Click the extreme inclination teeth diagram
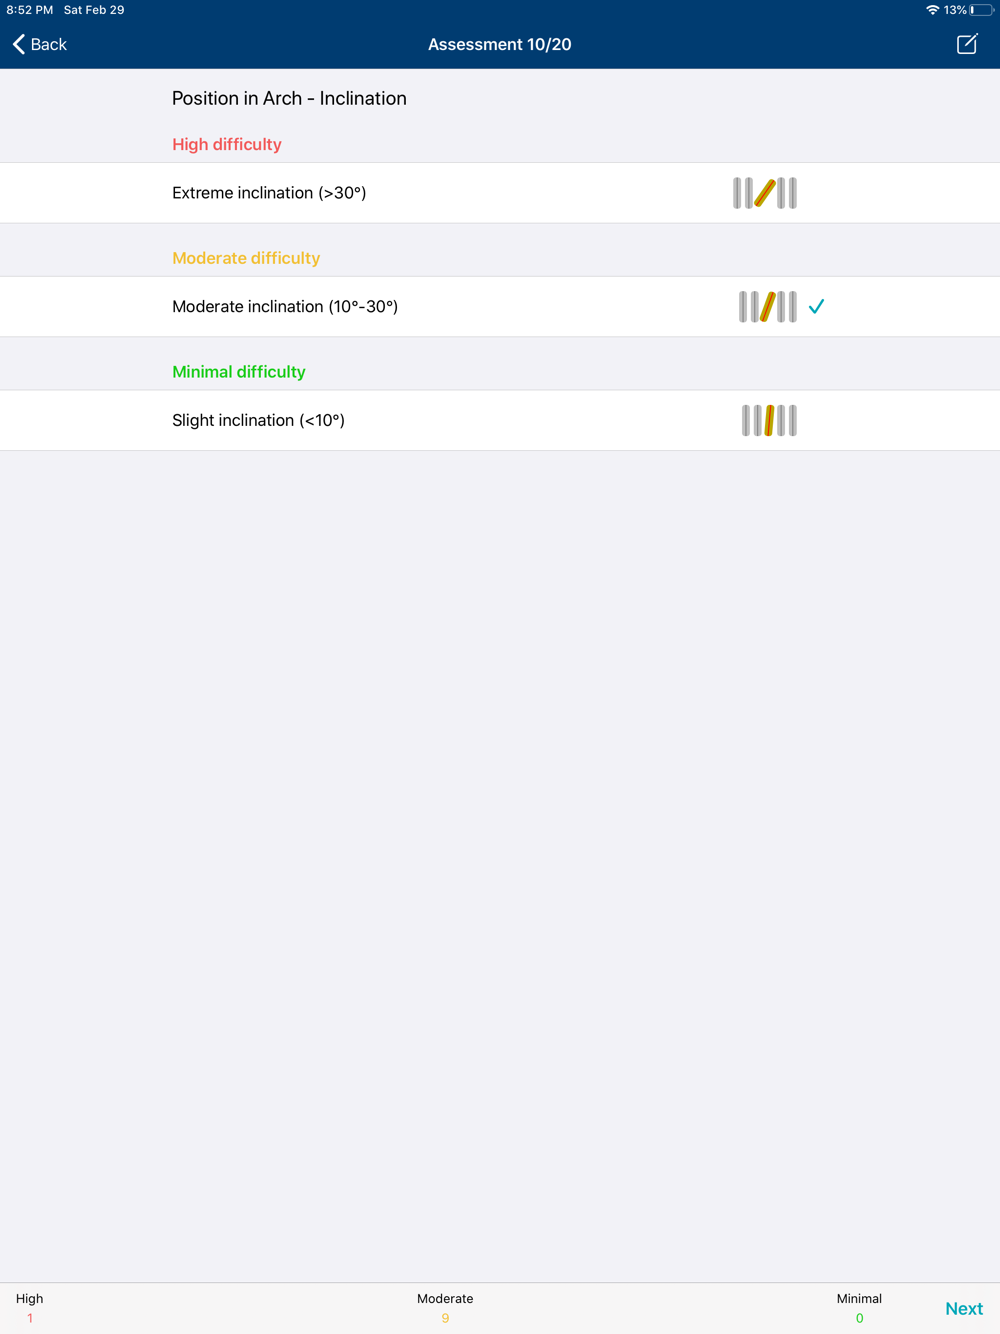1000x1334 pixels. 765,193
